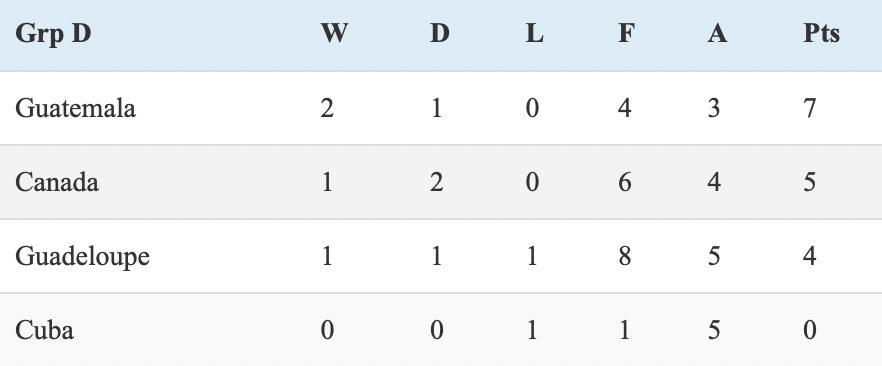Click Canada's goals-for value 6
Image resolution: width=882 pixels, height=366 pixels.
(x=624, y=182)
